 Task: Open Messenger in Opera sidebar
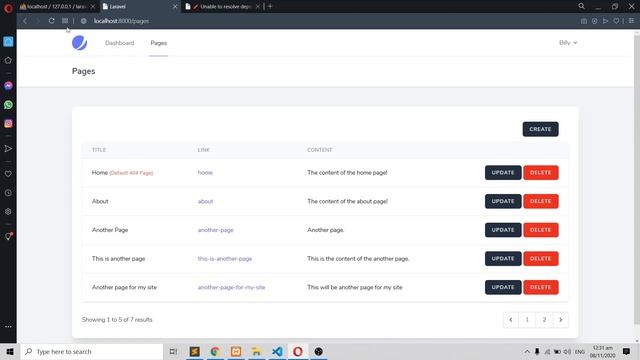click(8, 86)
